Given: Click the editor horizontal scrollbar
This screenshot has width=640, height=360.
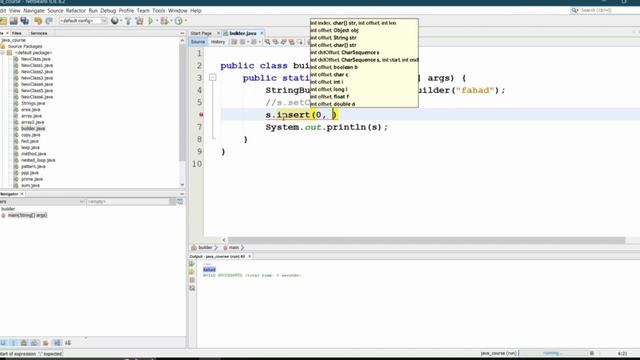Looking at the screenshot, I should 427,240.
